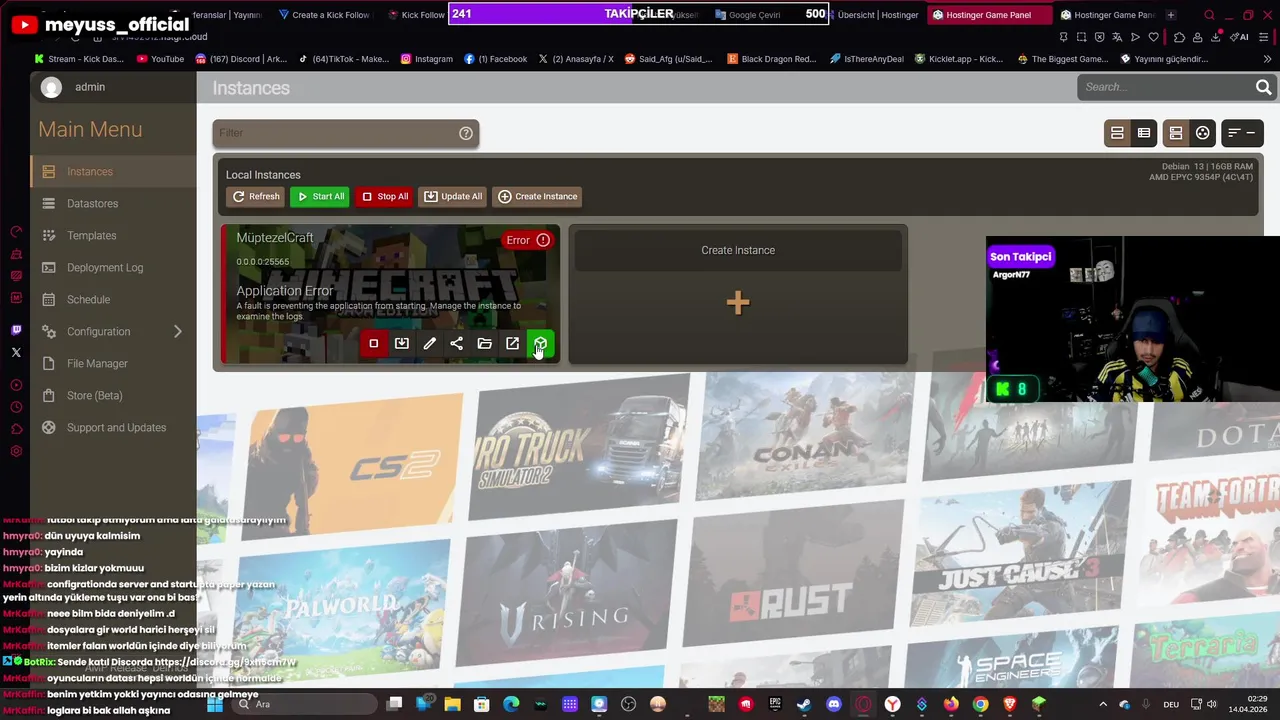This screenshot has height=720, width=1280.
Task: Click the red Stop All button
Action: (384, 197)
